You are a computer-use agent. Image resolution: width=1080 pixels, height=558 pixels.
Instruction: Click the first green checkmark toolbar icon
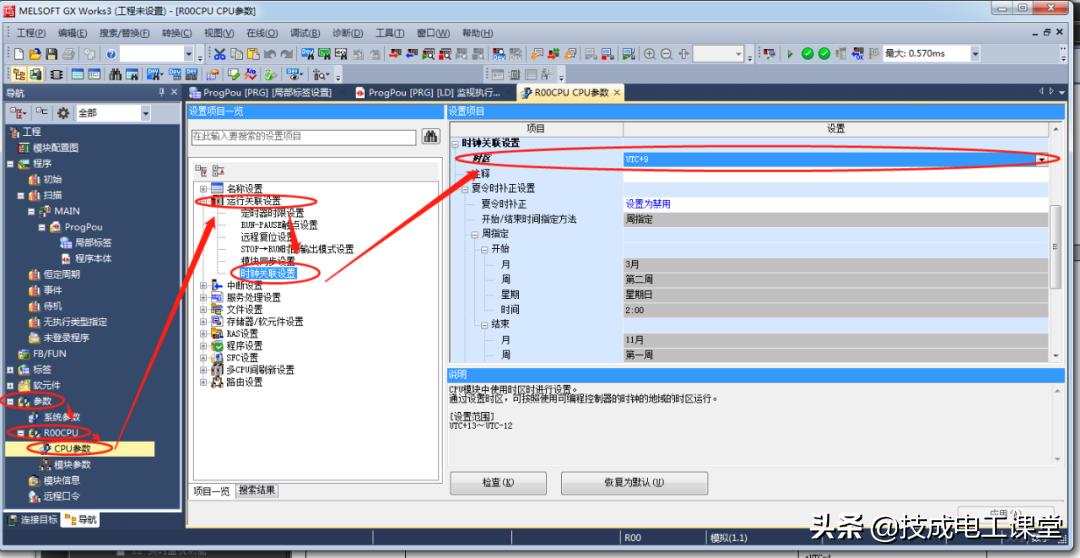pos(807,54)
